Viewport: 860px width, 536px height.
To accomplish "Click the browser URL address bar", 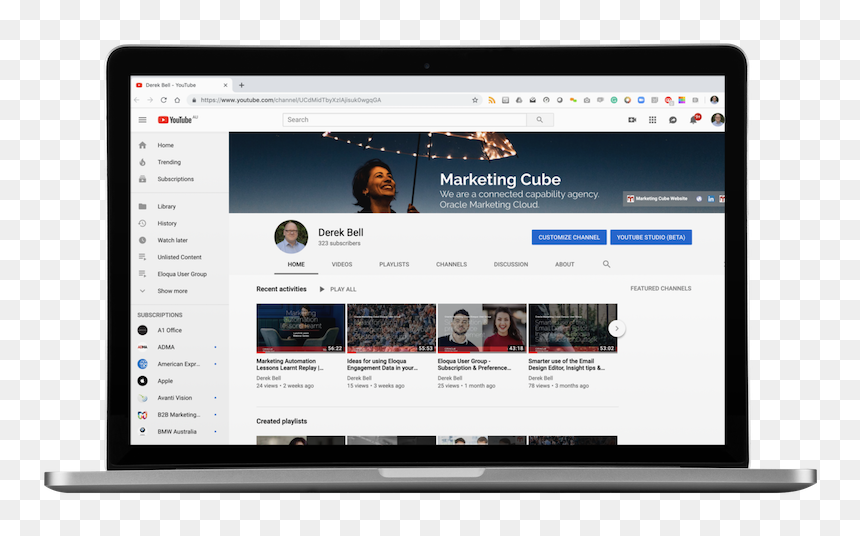I will point(333,100).
